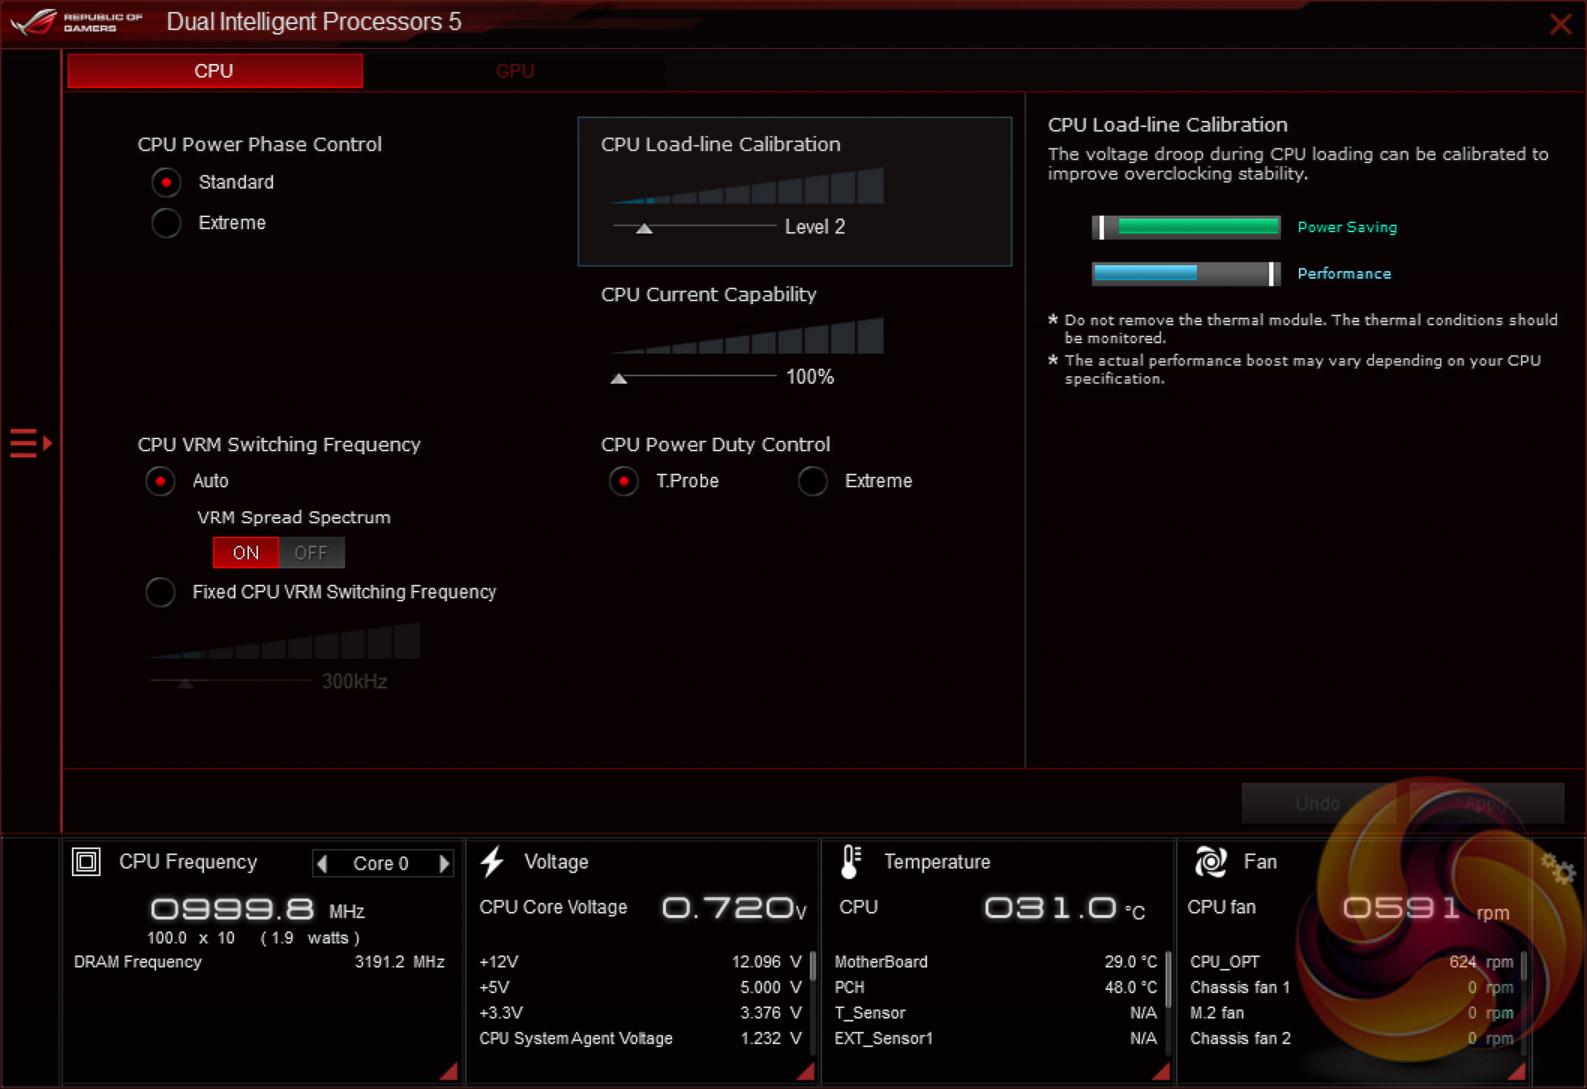Screen dimensions: 1587x1089
Task: Click the Core 0 selector label
Action: [x=381, y=863]
